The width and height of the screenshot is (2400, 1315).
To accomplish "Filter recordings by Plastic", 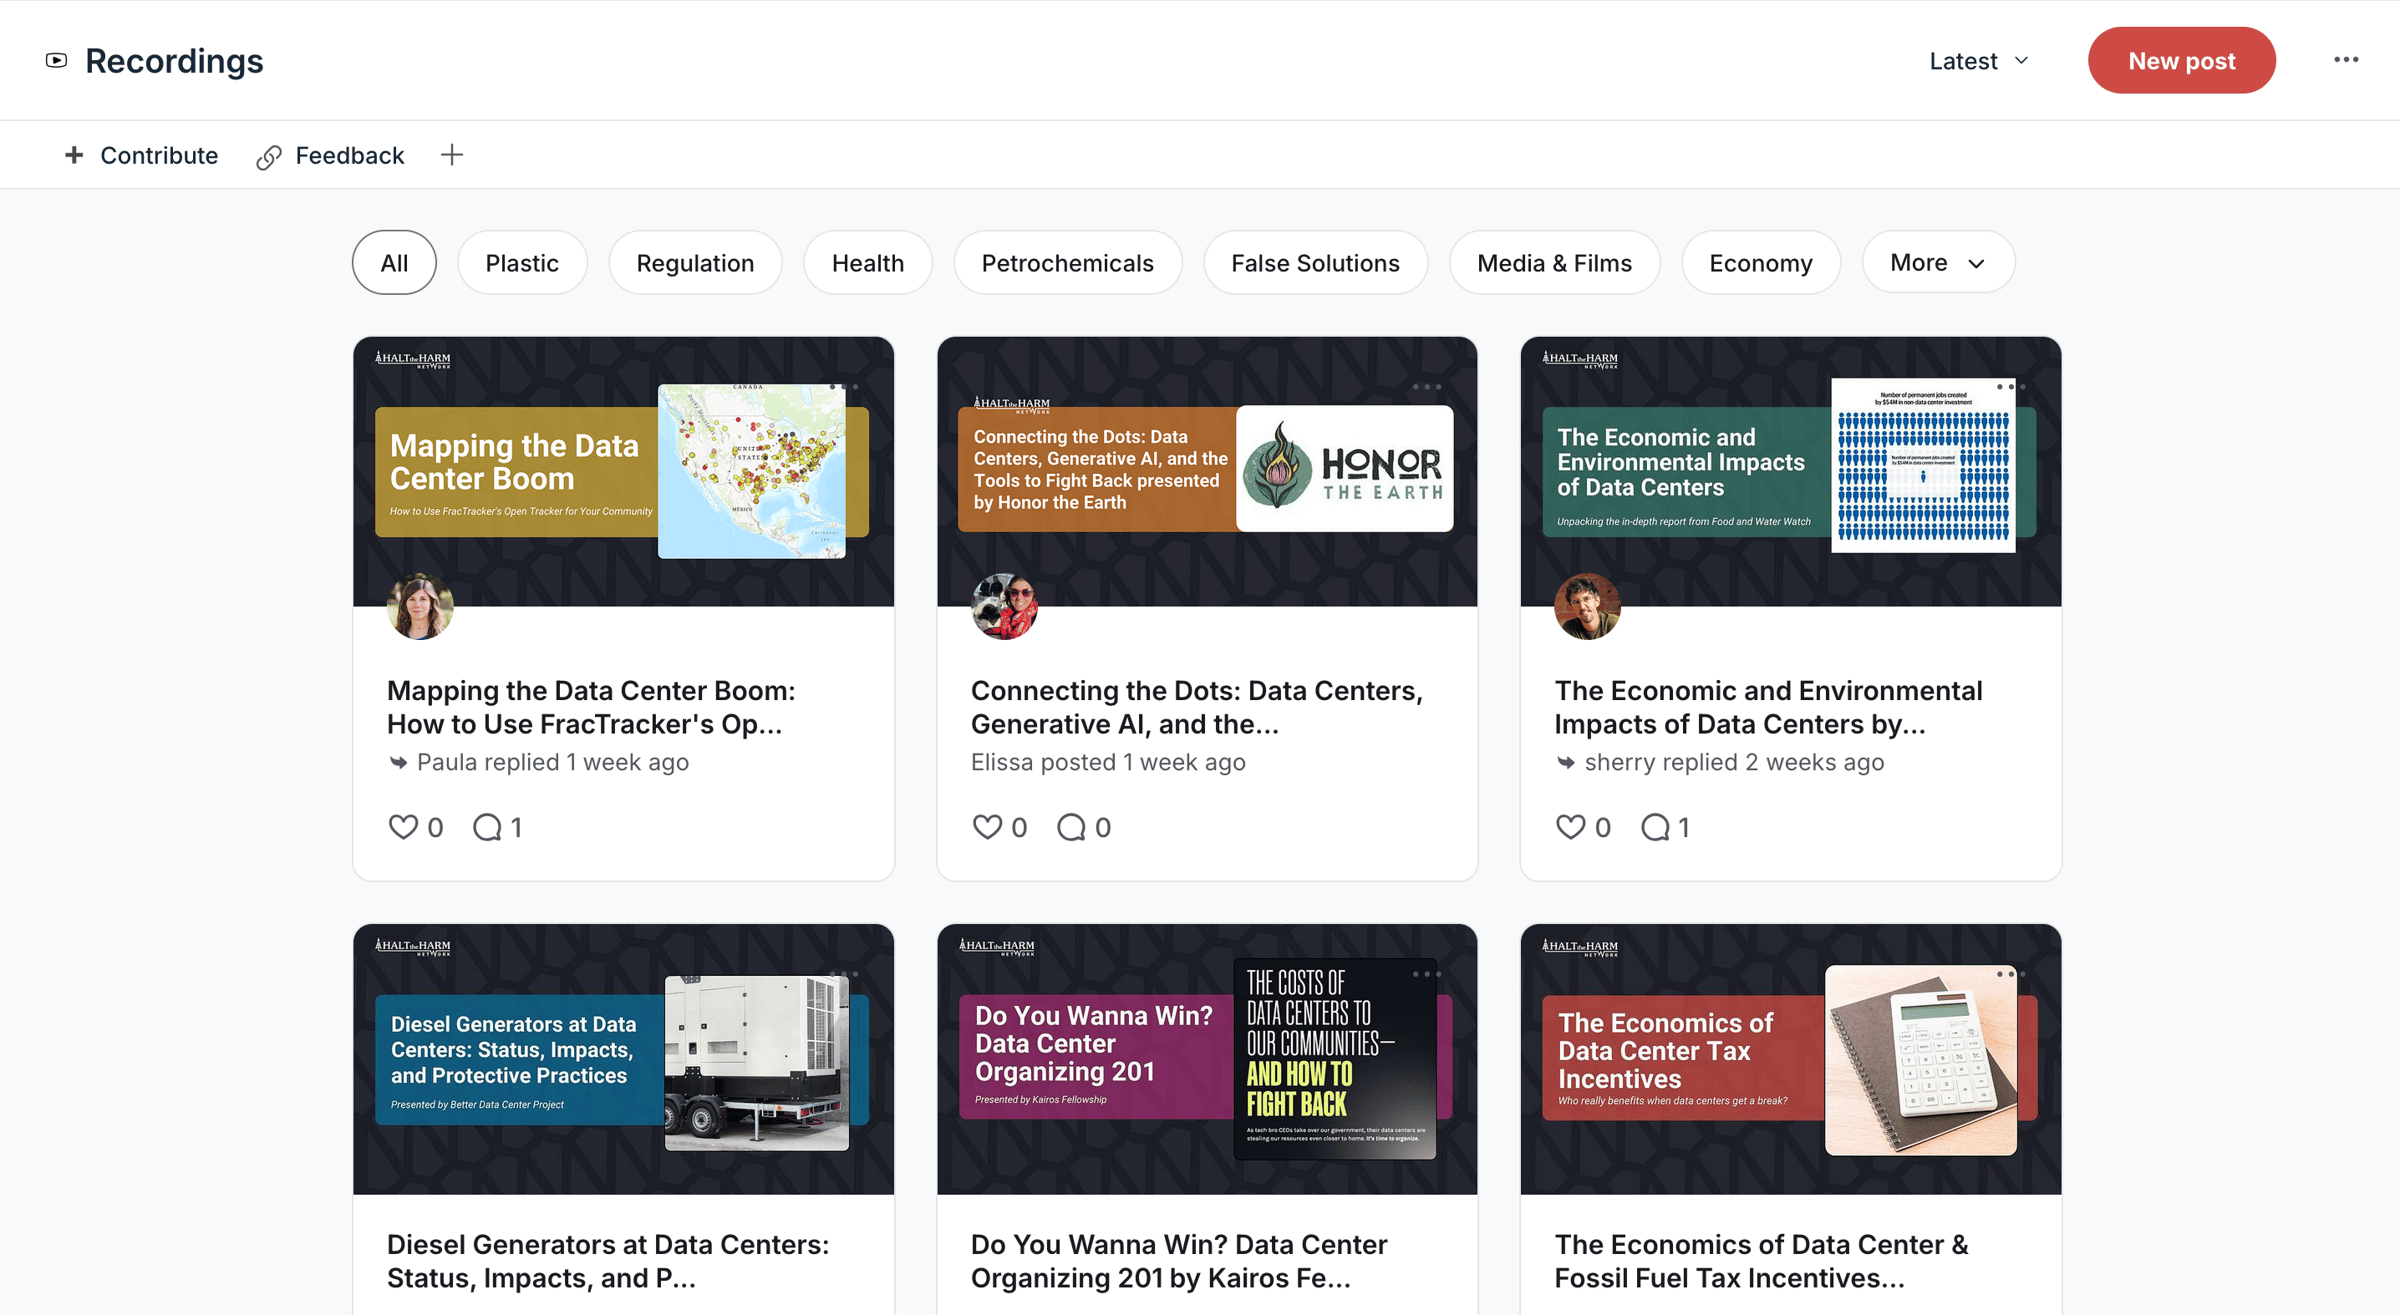I will [x=522, y=262].
